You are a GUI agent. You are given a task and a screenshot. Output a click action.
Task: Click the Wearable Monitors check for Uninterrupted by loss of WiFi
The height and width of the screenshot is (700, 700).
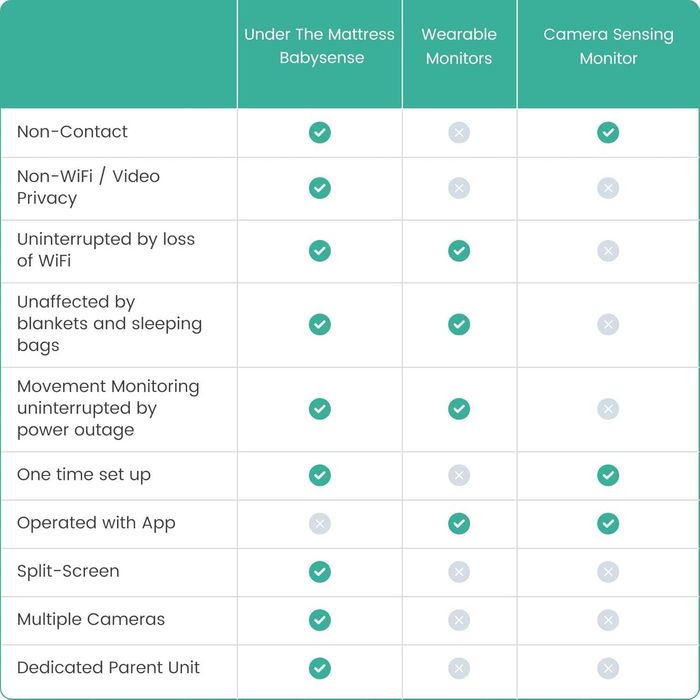point(459,251)
